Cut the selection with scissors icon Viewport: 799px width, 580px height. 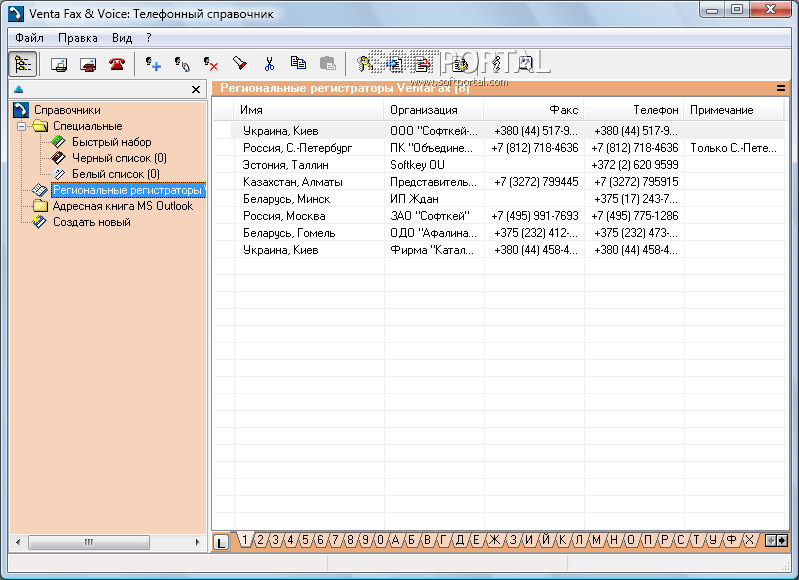tap(269, 64)
